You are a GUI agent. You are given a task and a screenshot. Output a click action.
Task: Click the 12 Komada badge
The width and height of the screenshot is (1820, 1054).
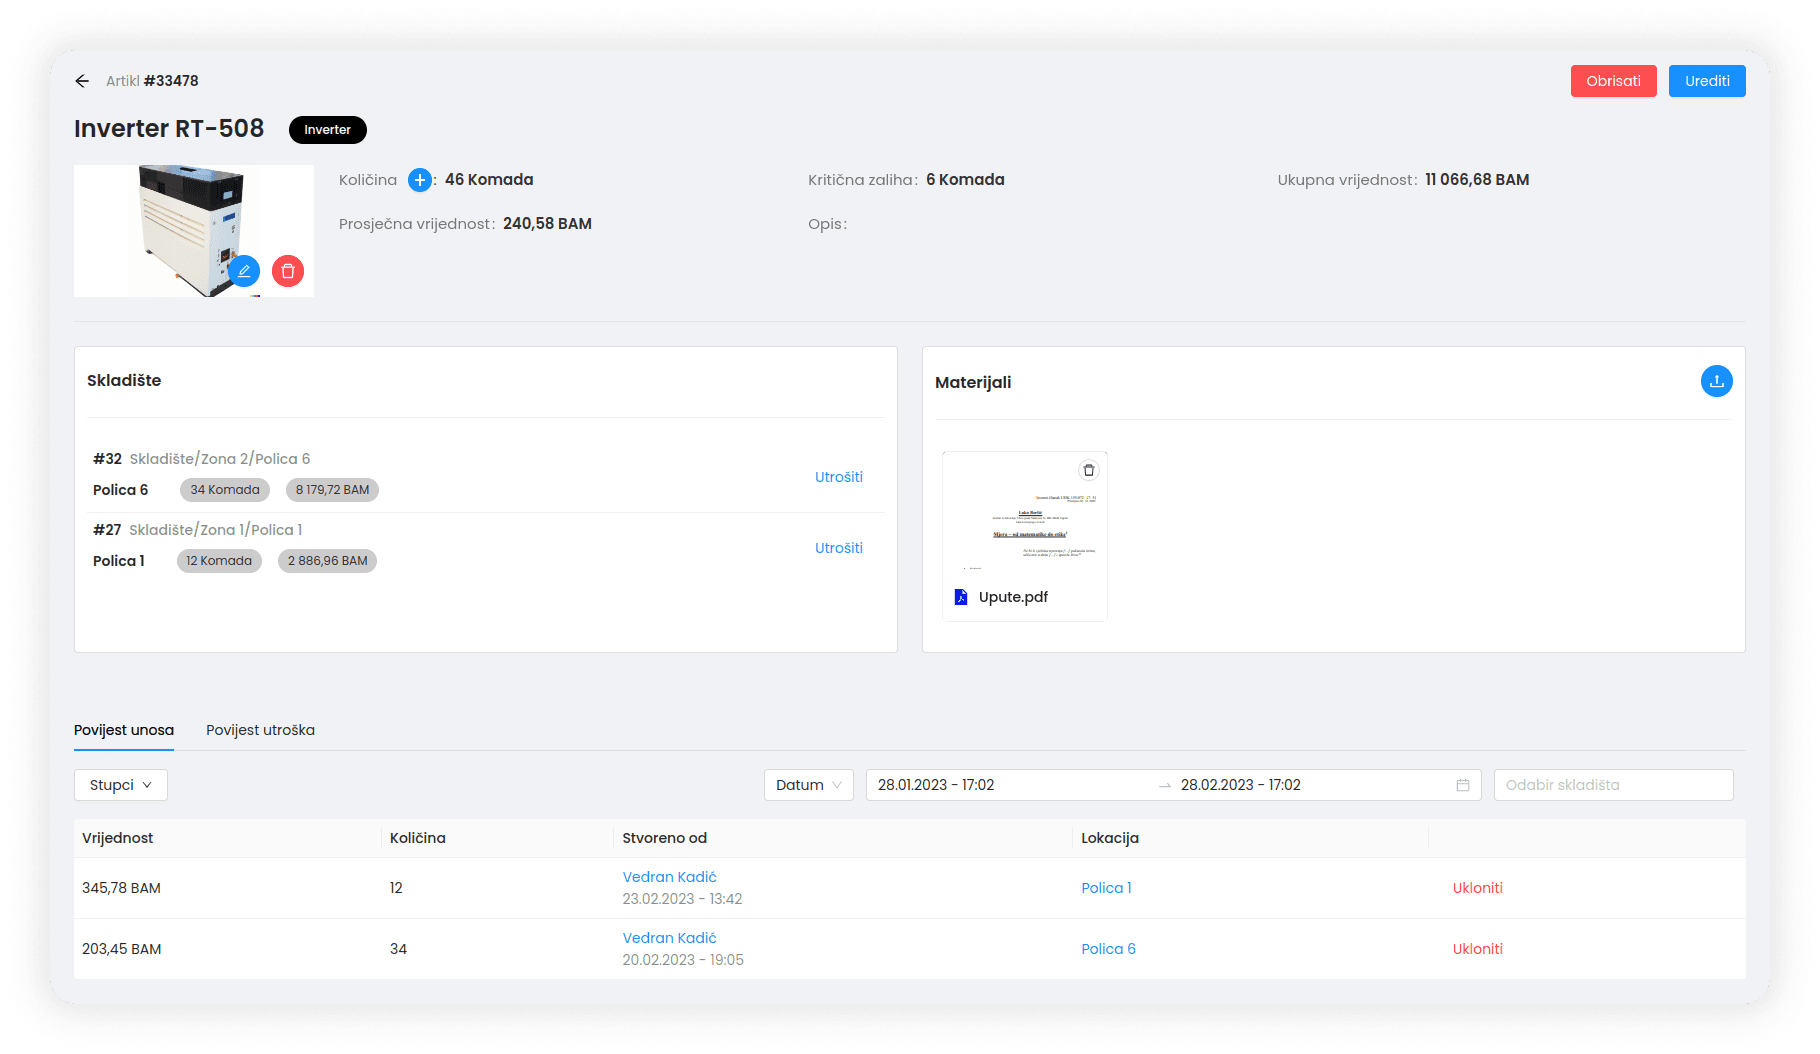(x=219, y=561)
